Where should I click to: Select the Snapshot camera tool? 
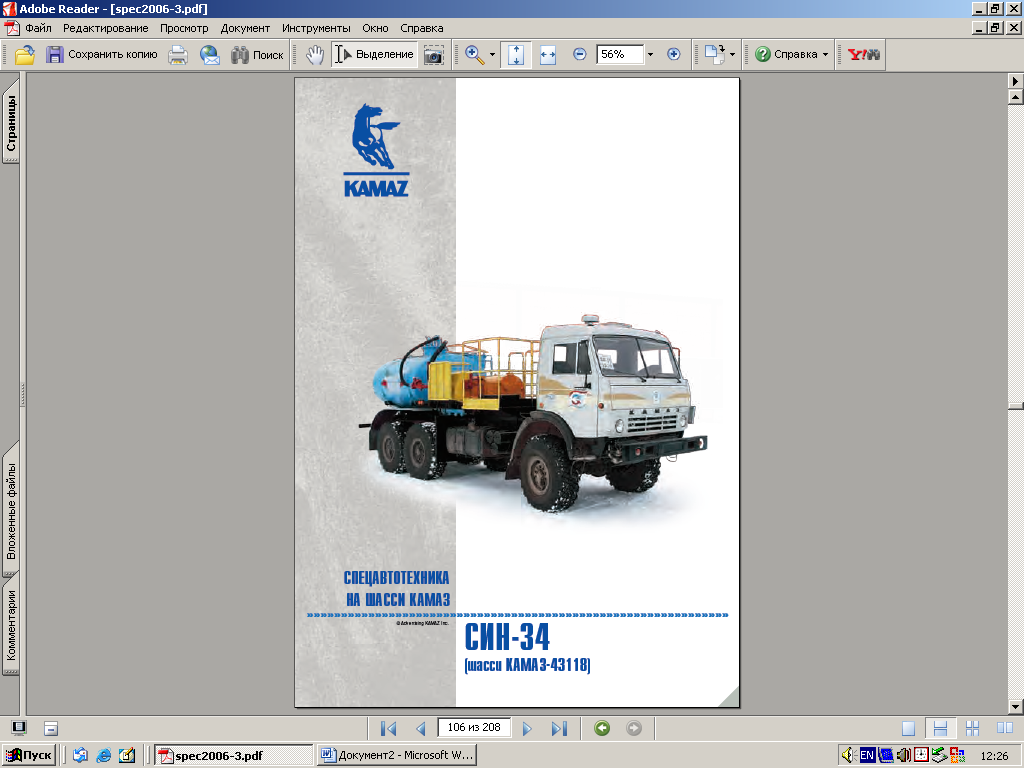pos(433,54)
